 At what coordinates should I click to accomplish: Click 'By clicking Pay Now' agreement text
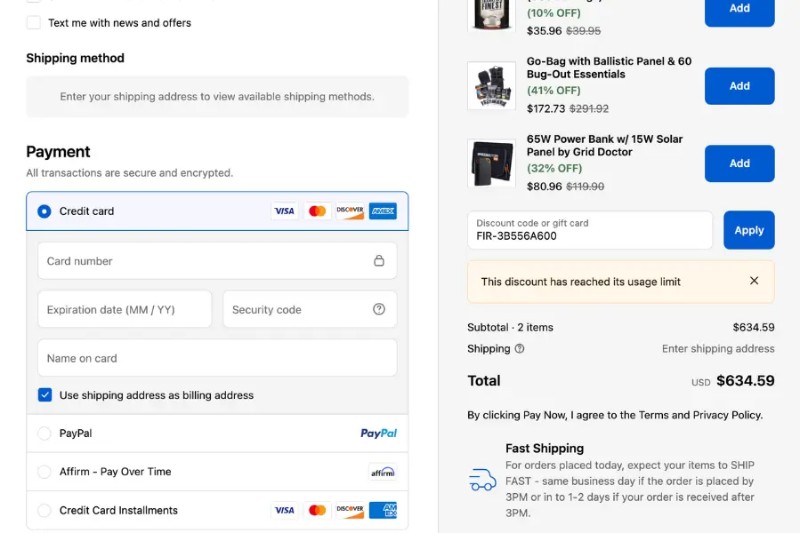pyautogui.click(x=615, y=415)
